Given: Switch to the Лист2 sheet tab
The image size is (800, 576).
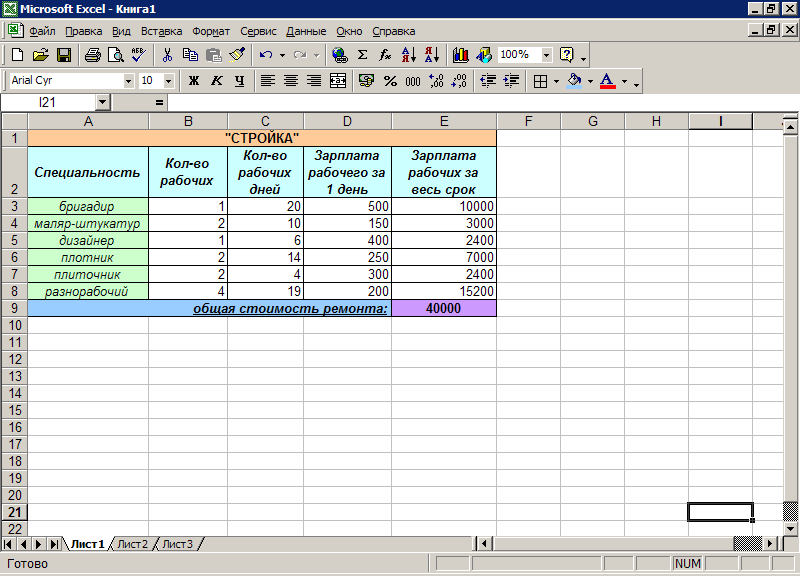Looking at the screenshot, I should coord(133,544).
